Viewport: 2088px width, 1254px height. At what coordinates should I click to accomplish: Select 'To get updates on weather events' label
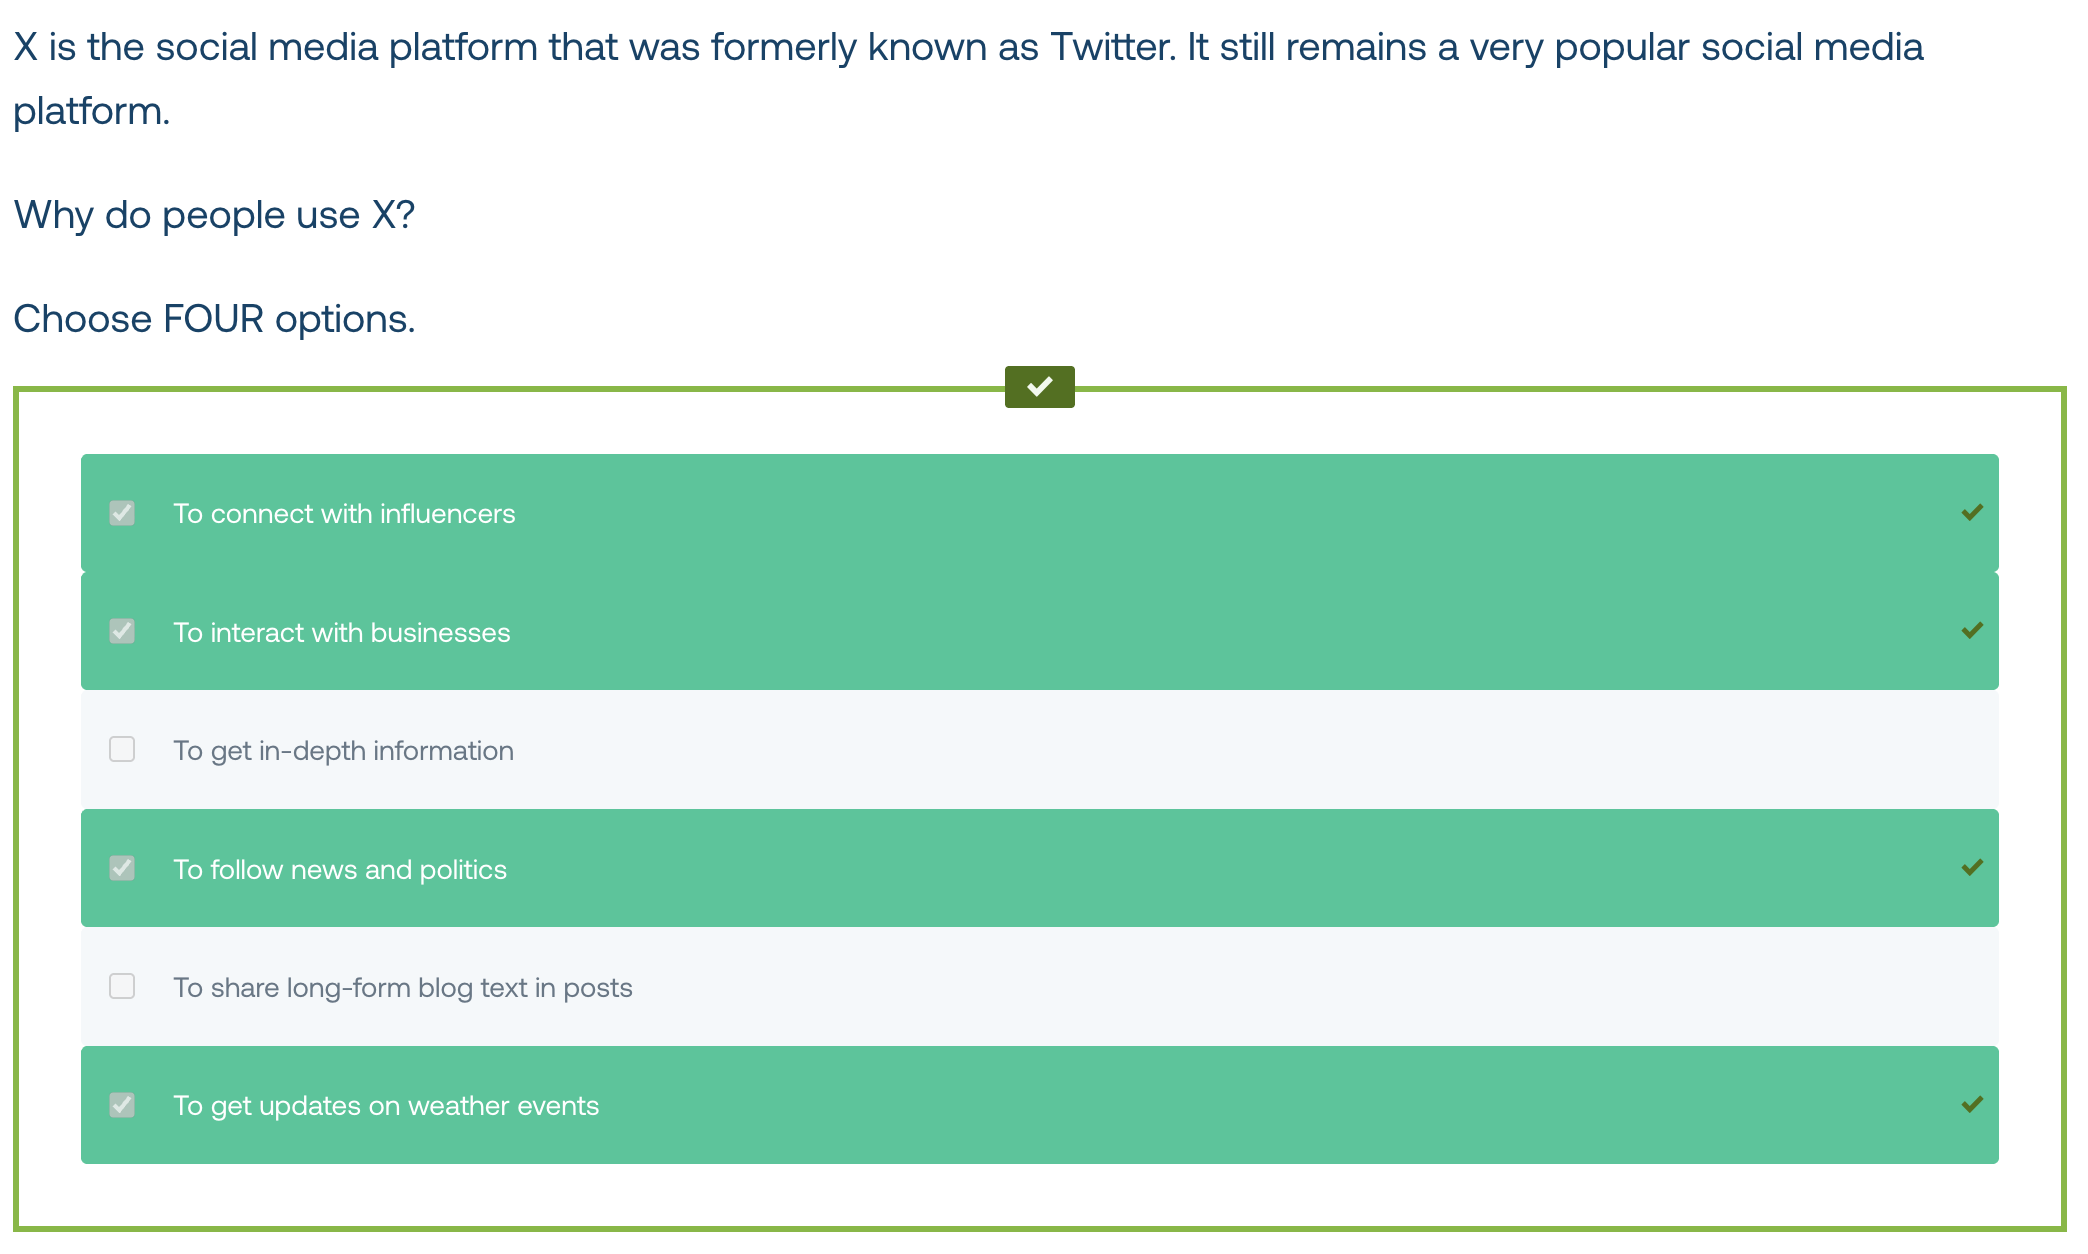pyautogui.click(x=386, y=1106)
